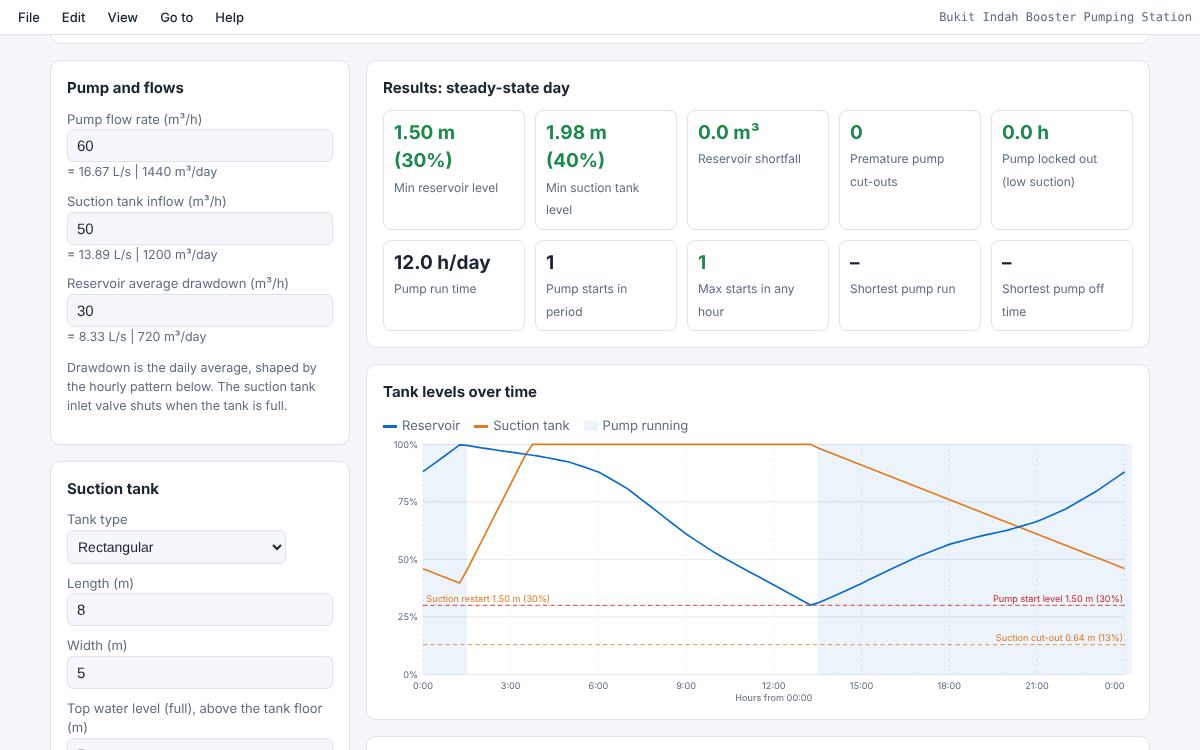The image size is (1200, 750).
Task: Open the Go to menu
Action: [x=176, y=17]
